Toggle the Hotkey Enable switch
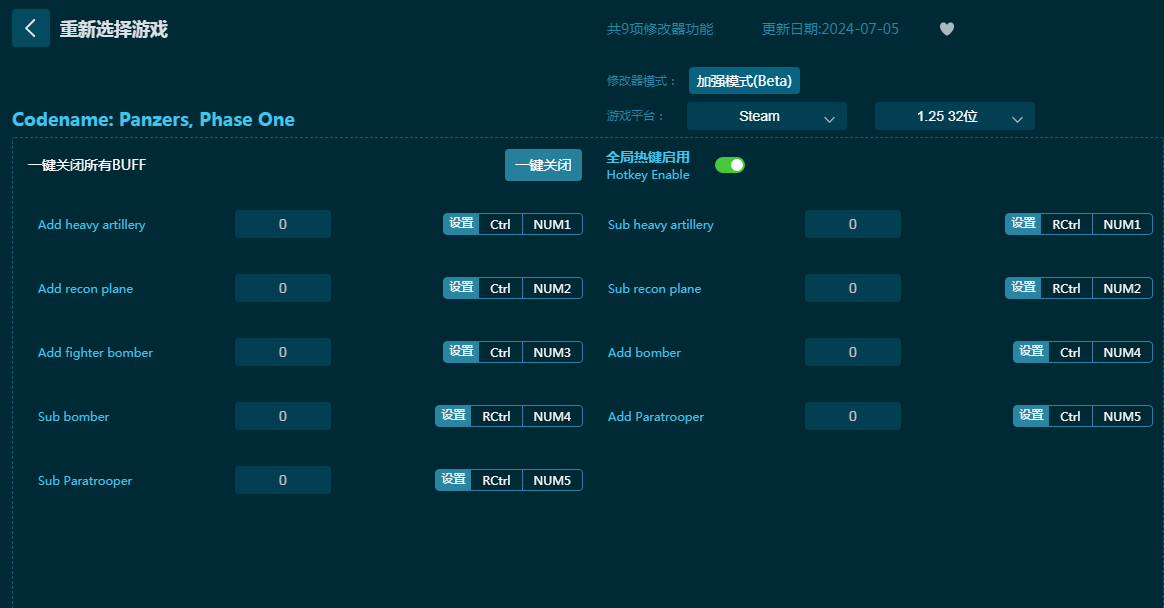Viewport: 1164px width, 608px height. click(x=730, y=165)
